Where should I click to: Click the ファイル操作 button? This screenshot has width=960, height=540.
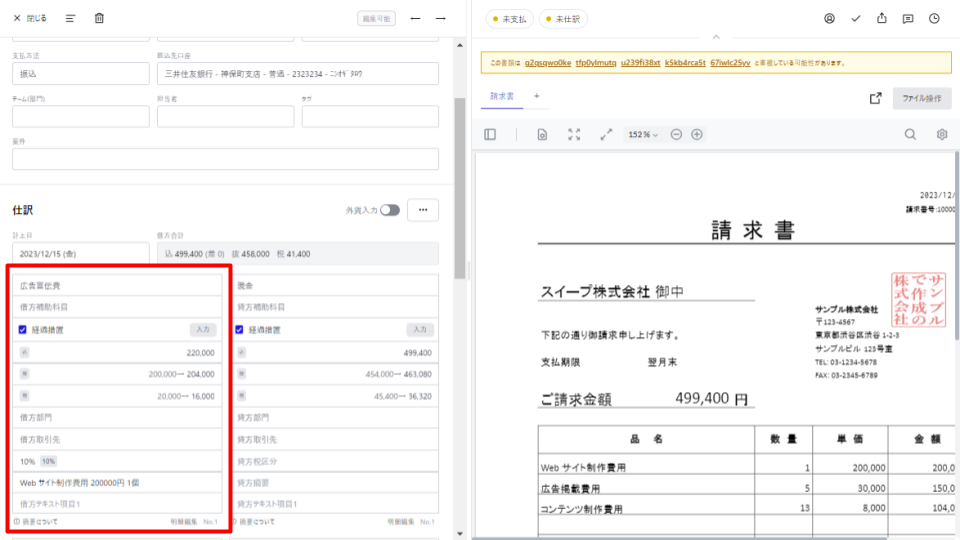(x=921, y=98)
